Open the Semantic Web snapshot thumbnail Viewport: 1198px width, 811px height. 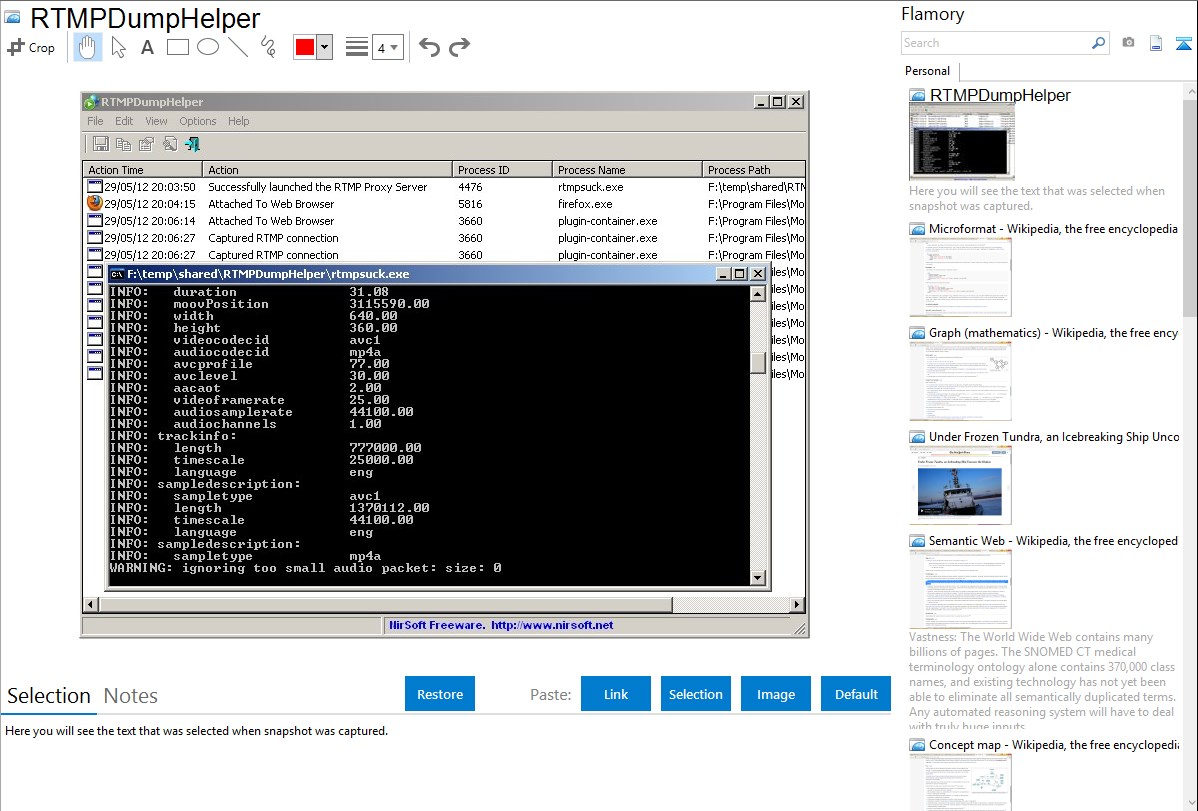point(960,589)
